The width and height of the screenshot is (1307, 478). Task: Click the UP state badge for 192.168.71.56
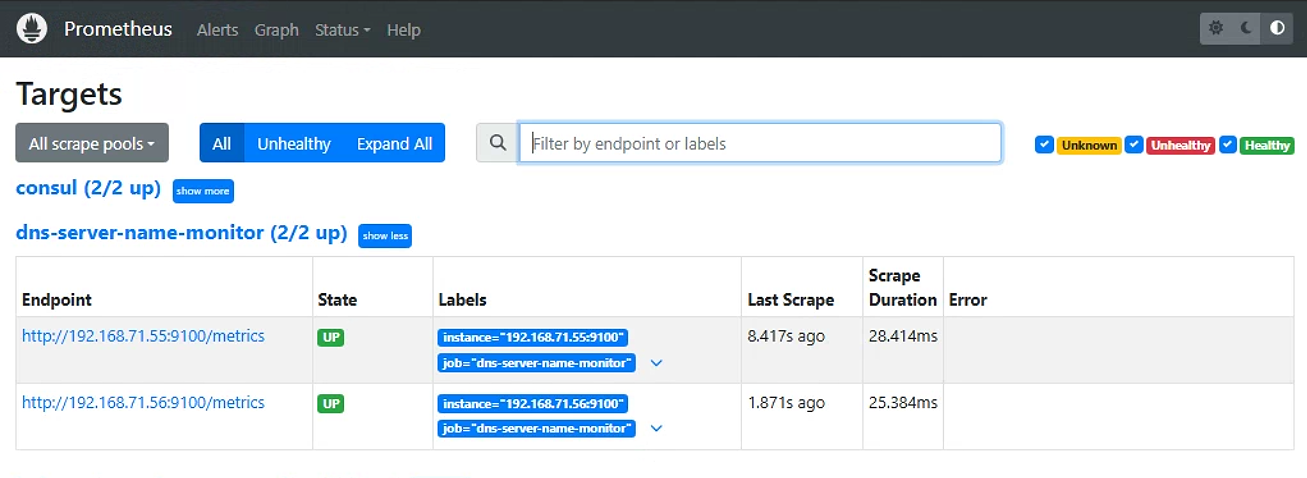(x=331, y=404)
